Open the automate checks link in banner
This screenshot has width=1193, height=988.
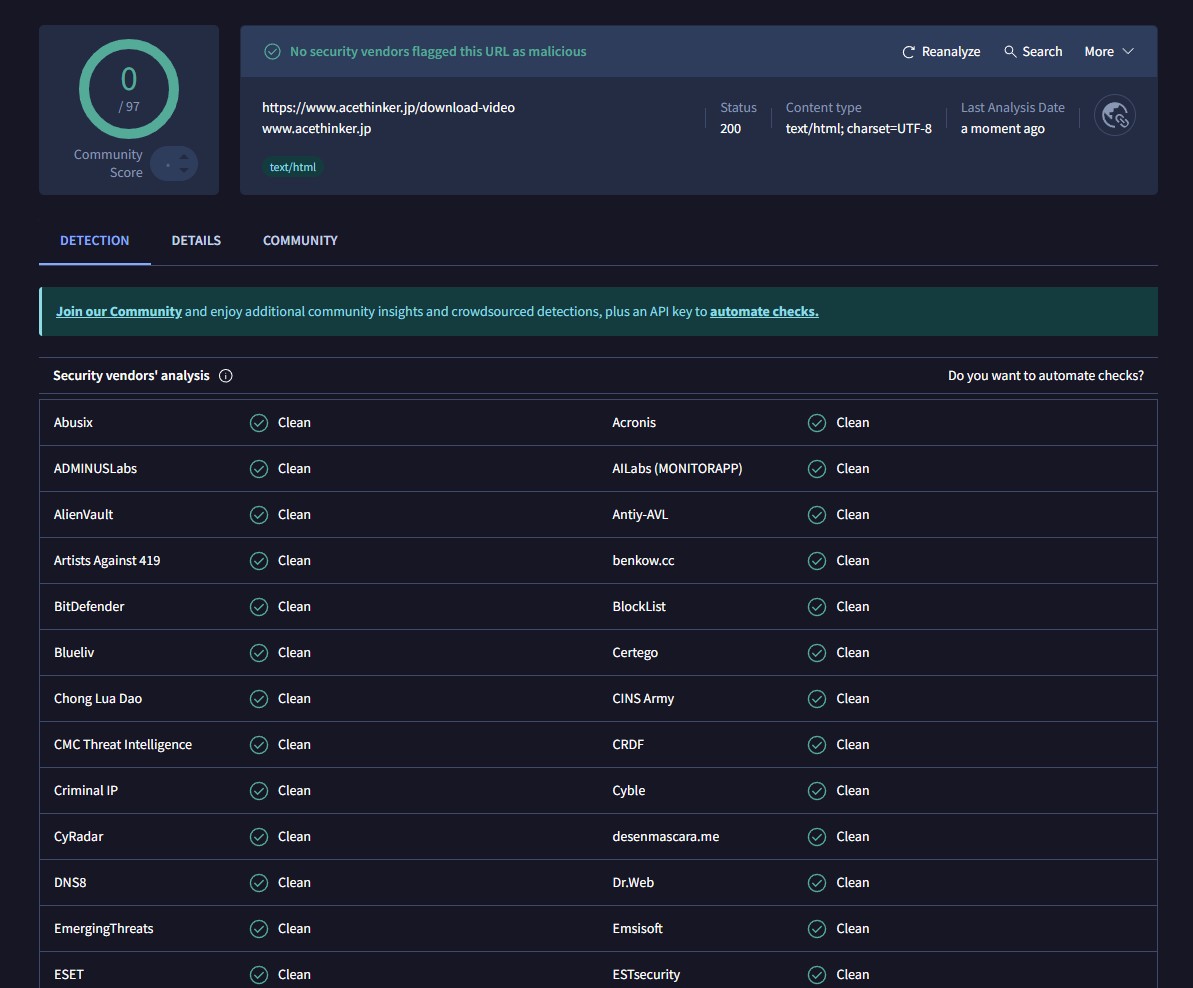(x=764, y=312)
